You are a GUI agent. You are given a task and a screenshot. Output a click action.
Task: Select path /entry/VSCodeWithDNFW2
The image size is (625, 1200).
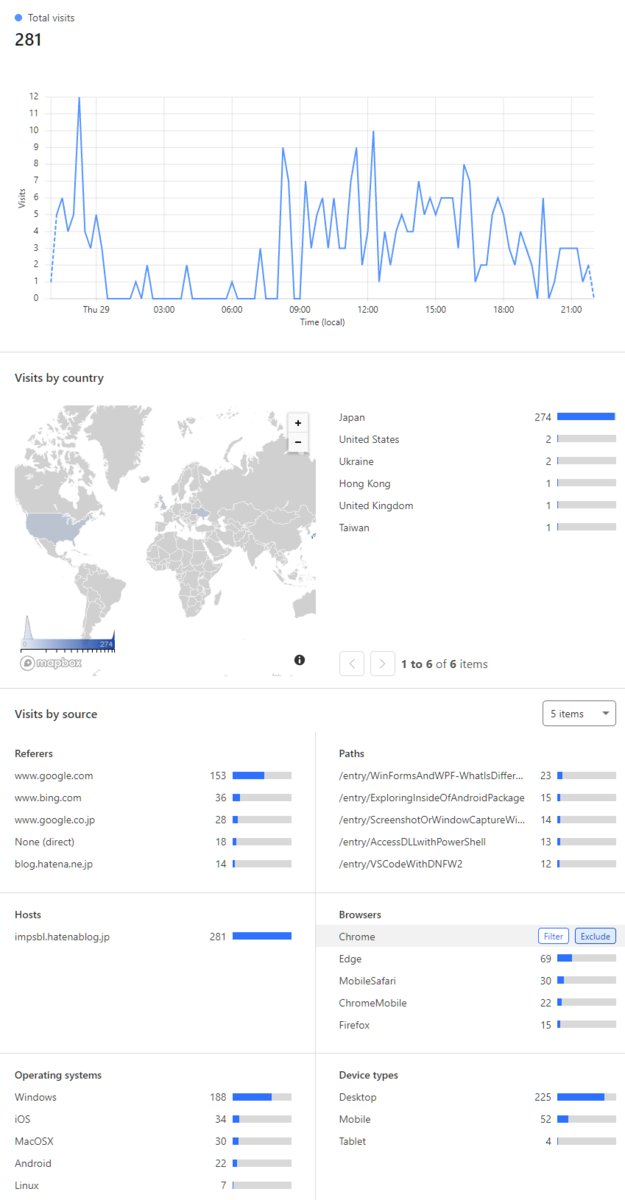[477, 864]
